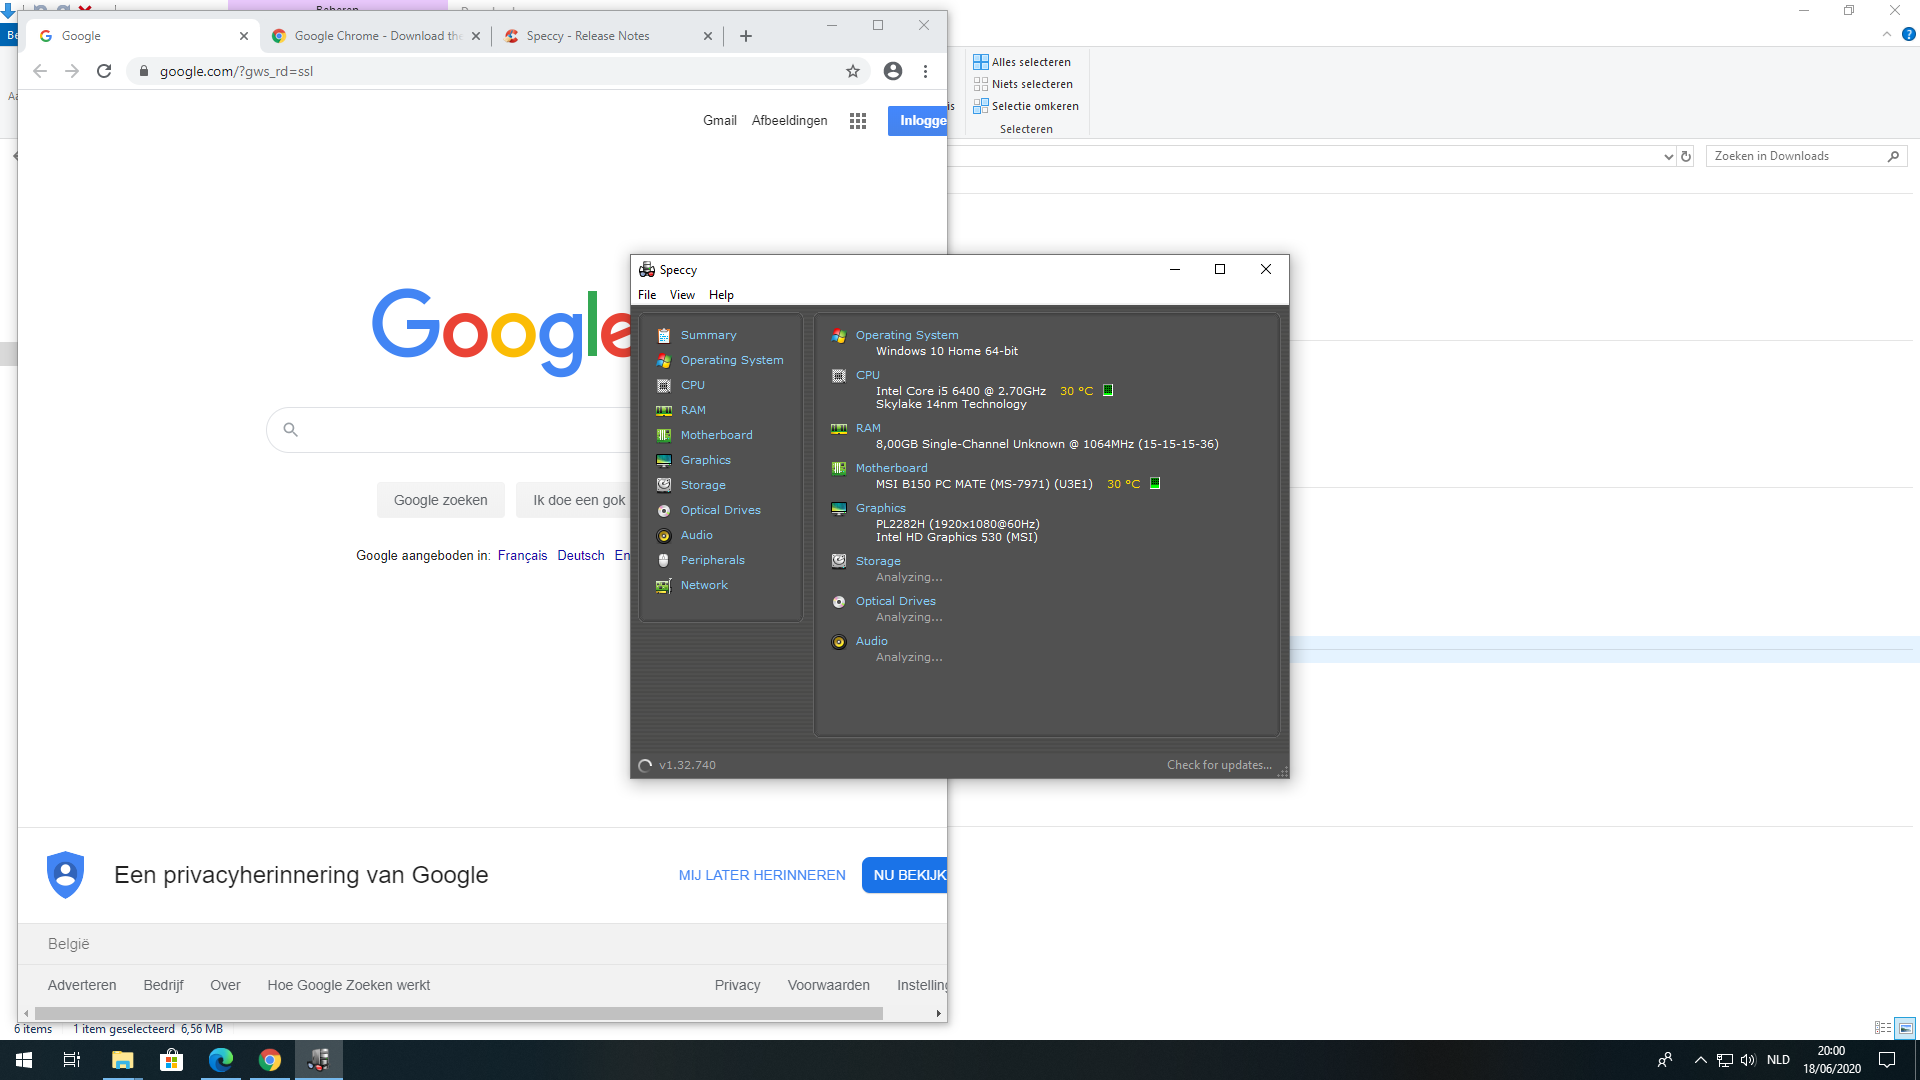Click Niets selecteren in Explorer ribbon
Screen dimensions: 1920x1080
1023,84
